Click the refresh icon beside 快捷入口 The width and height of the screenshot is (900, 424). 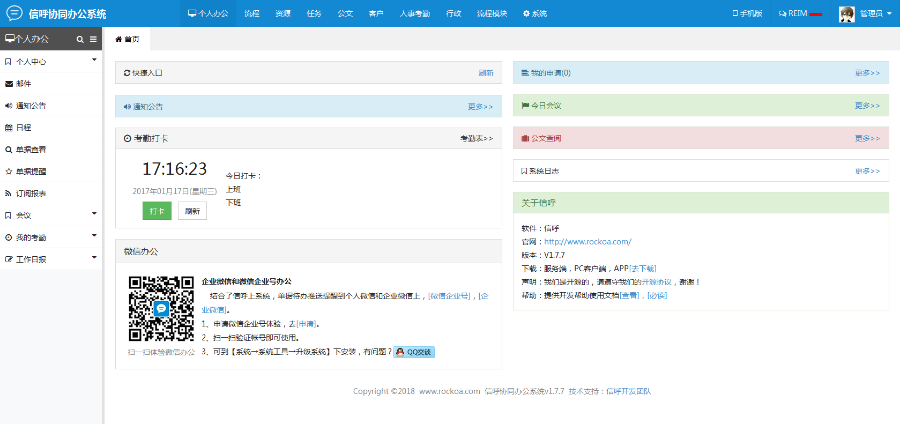[x=127, y=73]
